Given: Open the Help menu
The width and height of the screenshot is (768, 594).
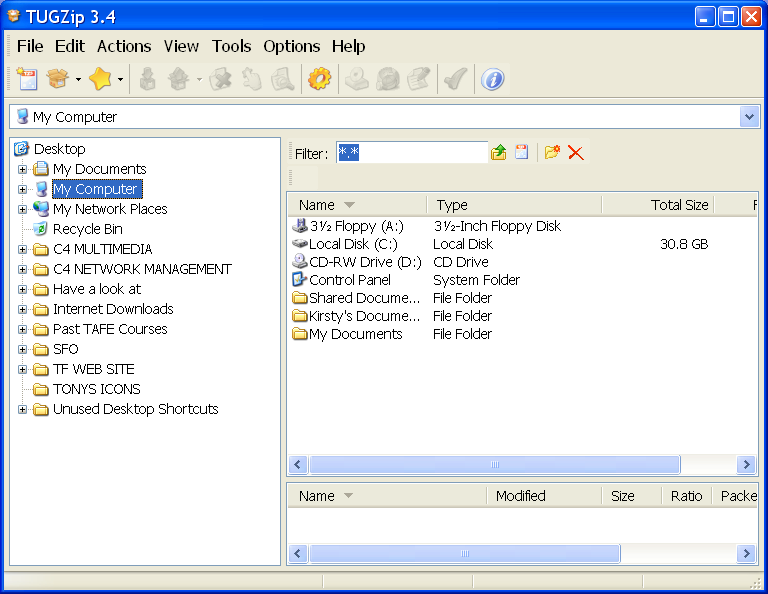Looking at the screenshot, I should tap(348, 46).
